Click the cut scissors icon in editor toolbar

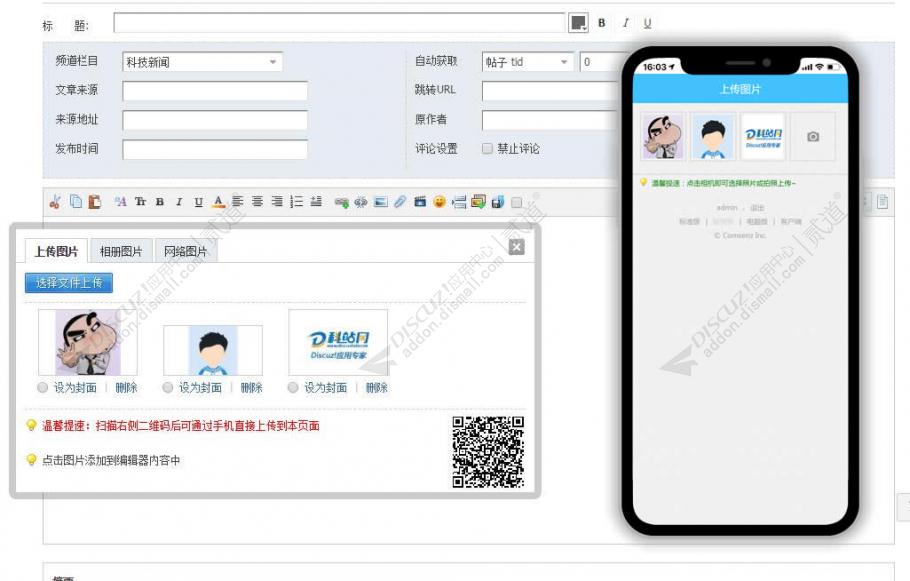click(x=55, y=202)
